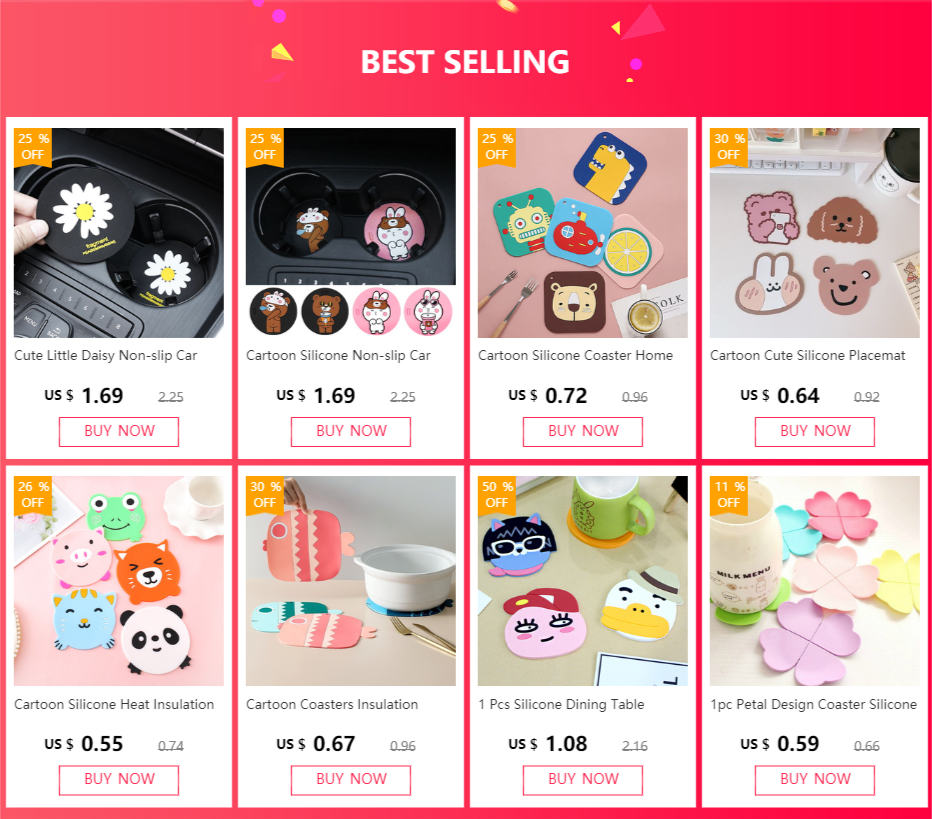The width and height of the screenshot is (932, 819).
Task: Open the daisy car coaster product image
Action: pos(119,233)
